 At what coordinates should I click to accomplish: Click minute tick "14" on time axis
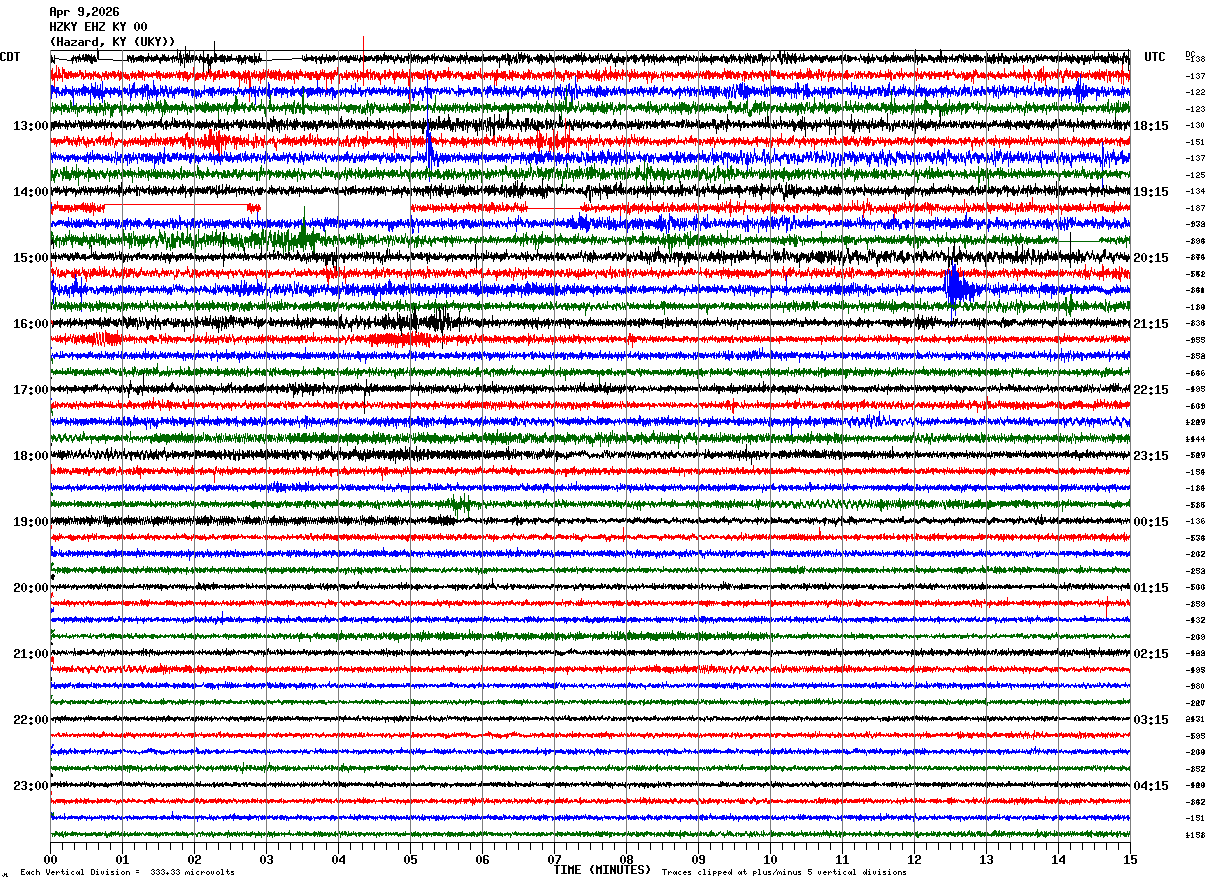(x=1058, y=859)
